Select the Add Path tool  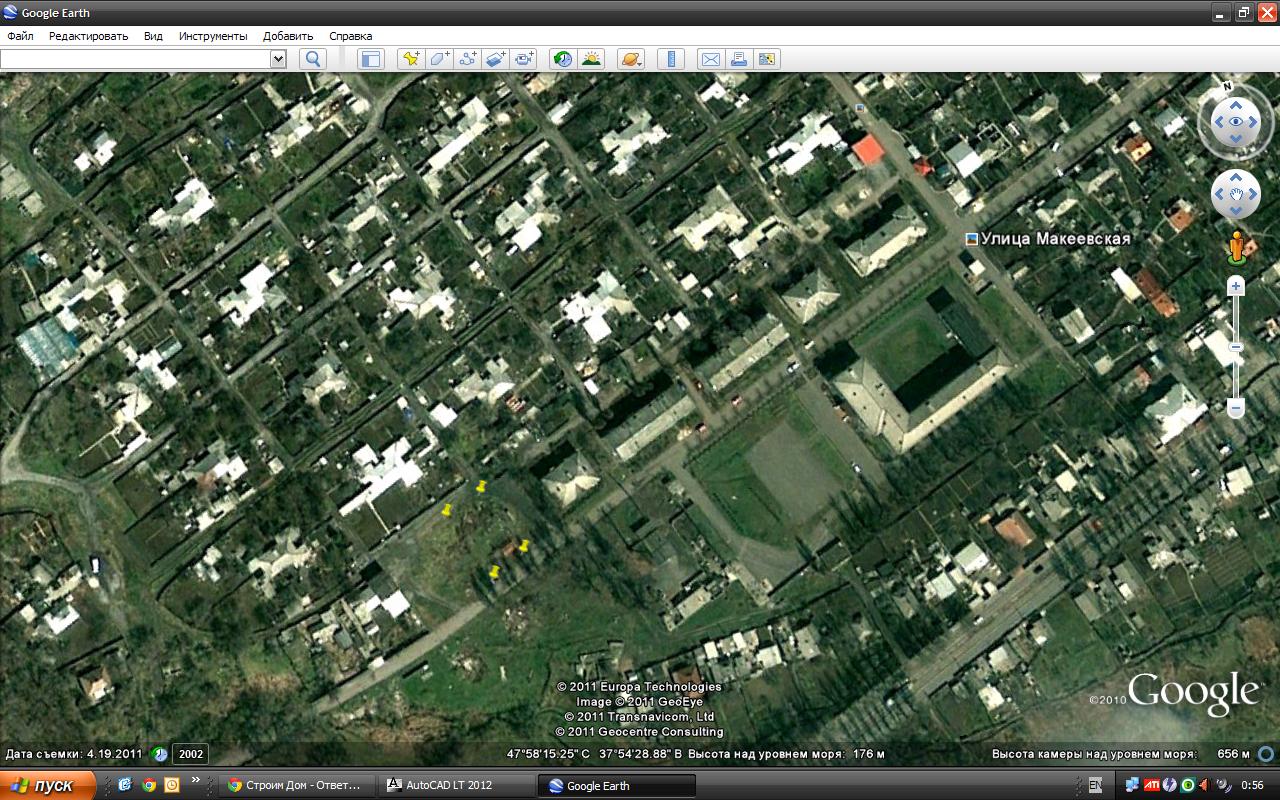pyautogui.click(x=467, y=59)
